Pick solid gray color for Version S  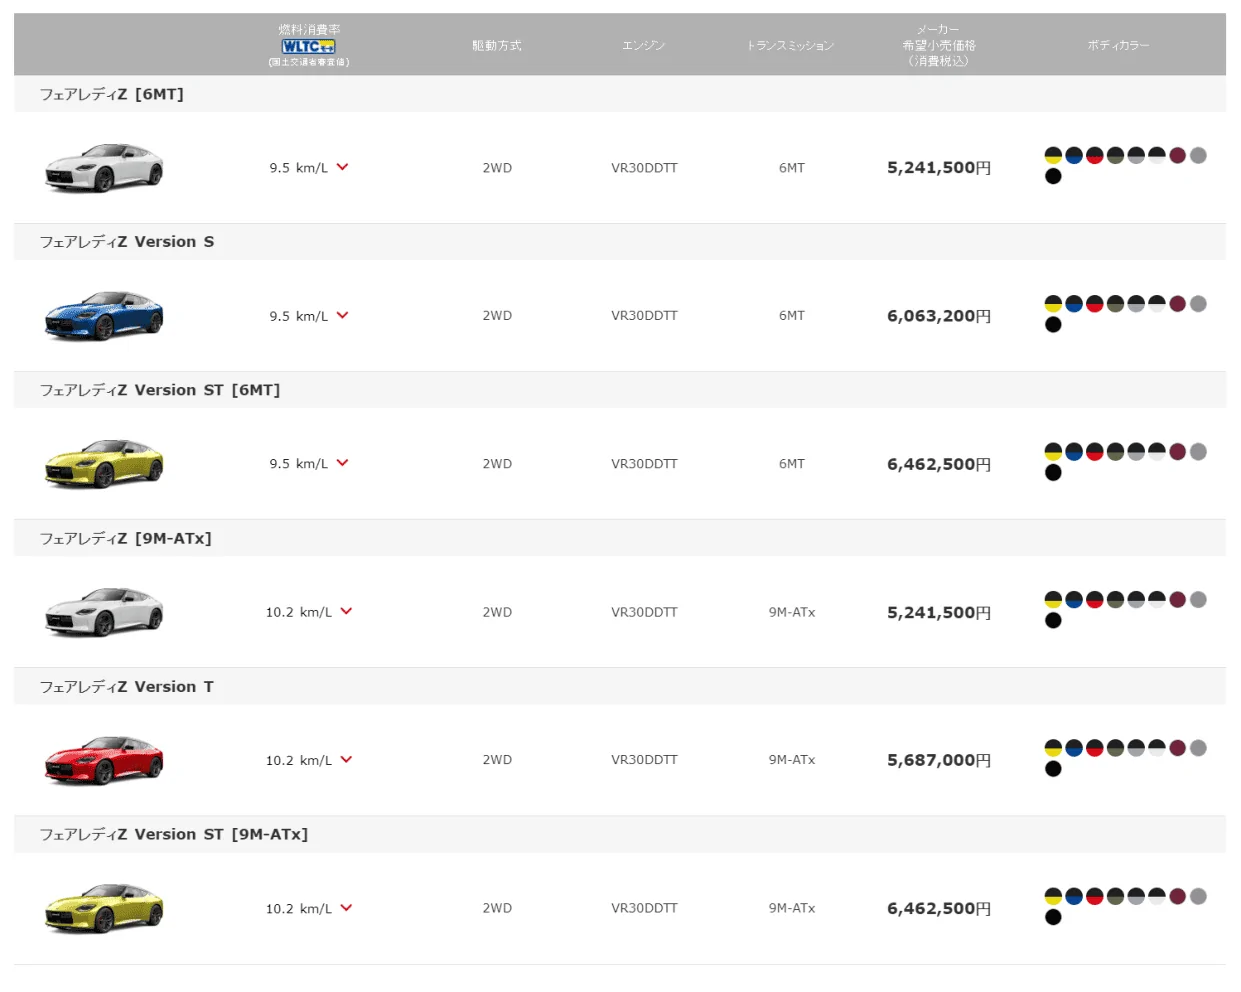[1199, 303]
